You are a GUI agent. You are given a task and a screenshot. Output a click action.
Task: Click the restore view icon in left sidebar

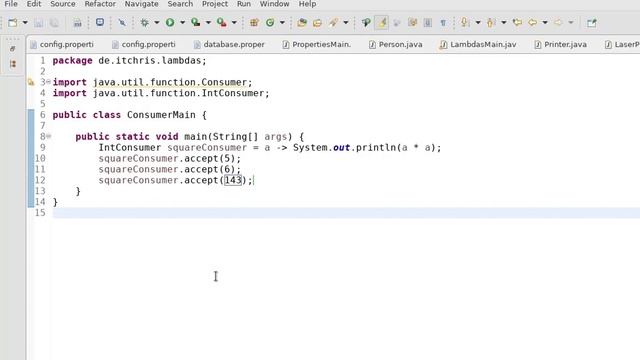coord(13,49)
